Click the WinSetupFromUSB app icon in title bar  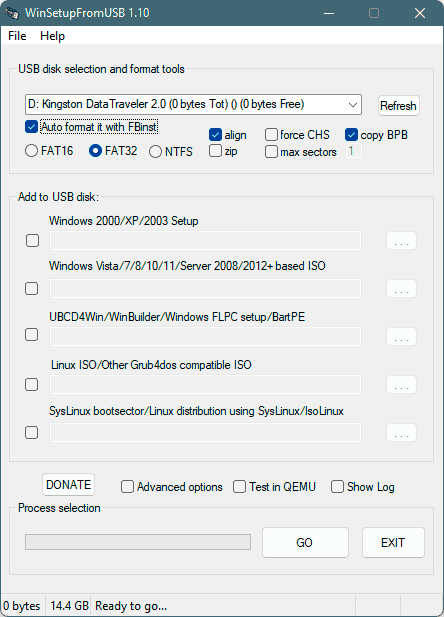12,13
